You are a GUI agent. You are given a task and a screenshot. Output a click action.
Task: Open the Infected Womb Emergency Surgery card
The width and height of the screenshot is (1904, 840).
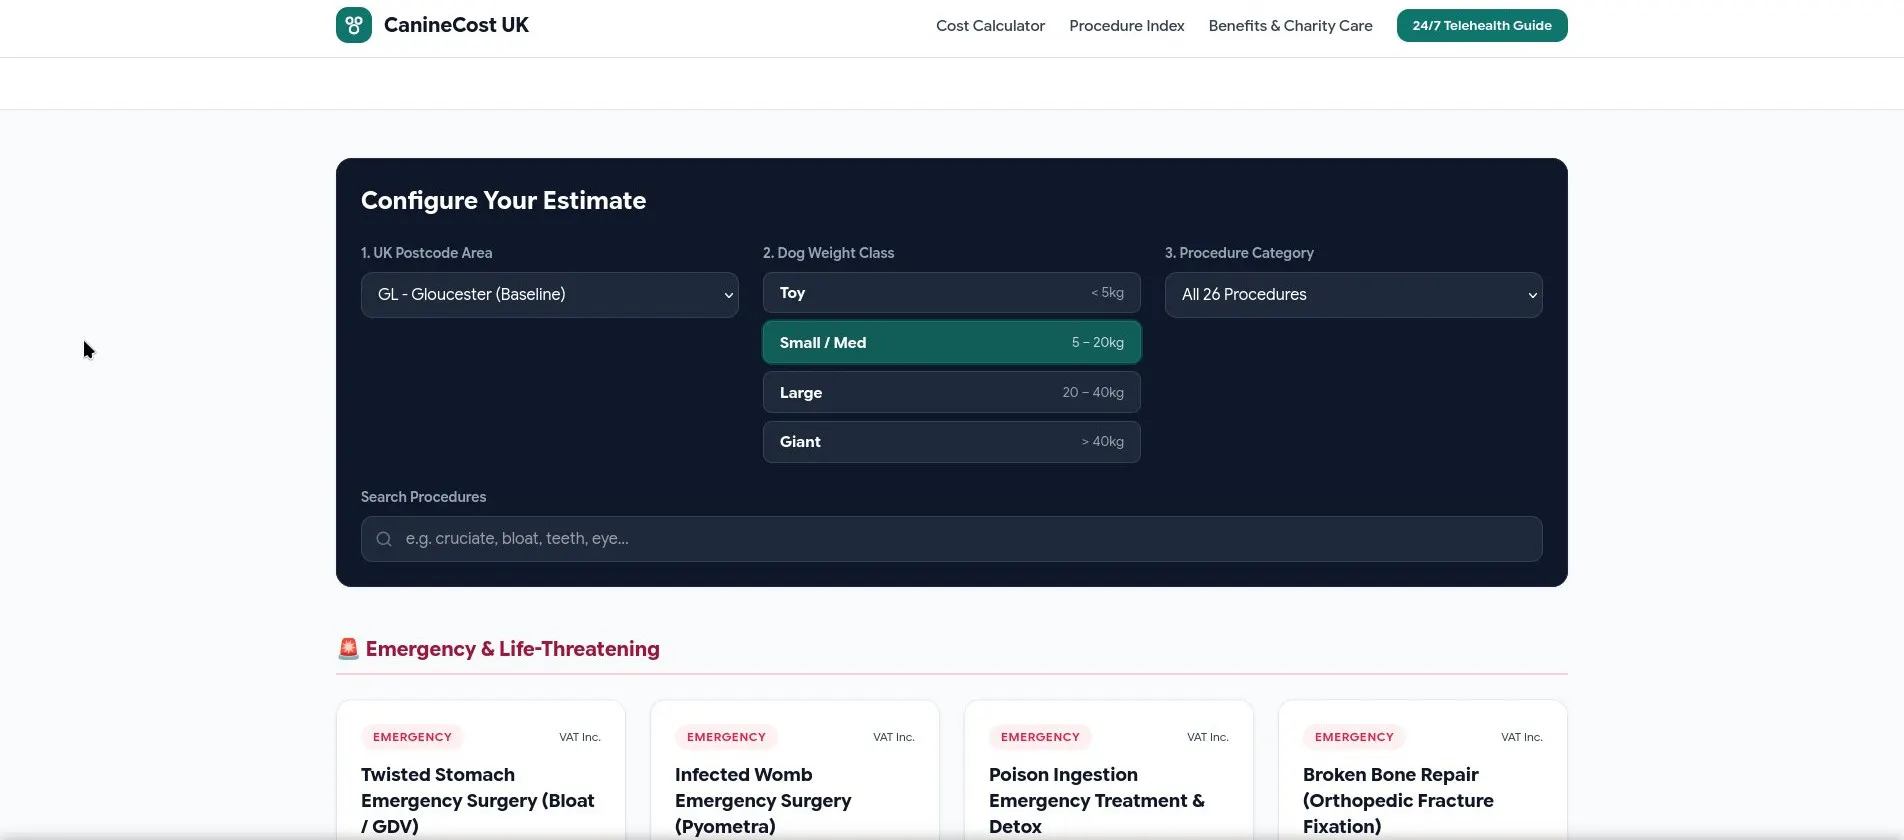click(x=795, y=770)
